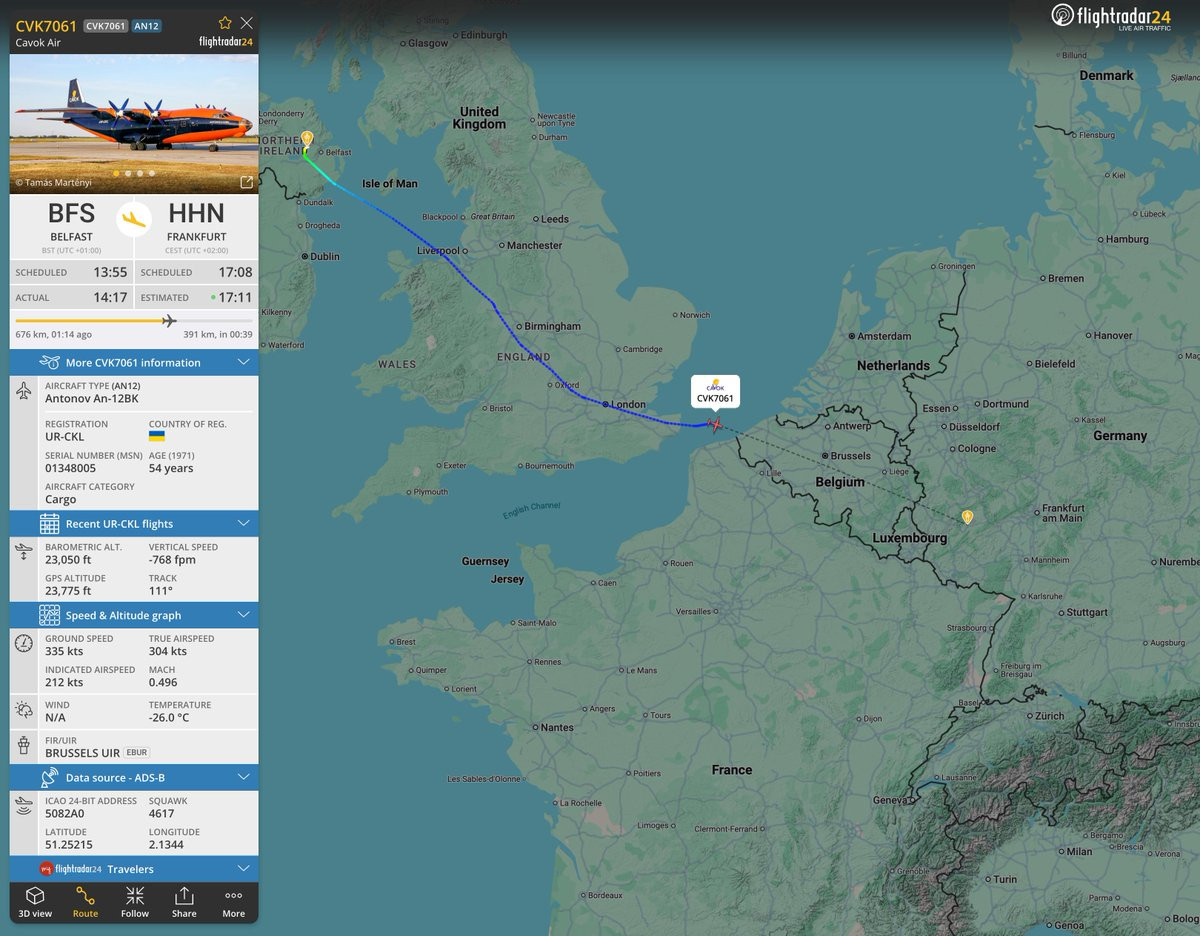1200x936 pixels.
Task: Click the wind and temperature weather icon
Action: [24, 710]
